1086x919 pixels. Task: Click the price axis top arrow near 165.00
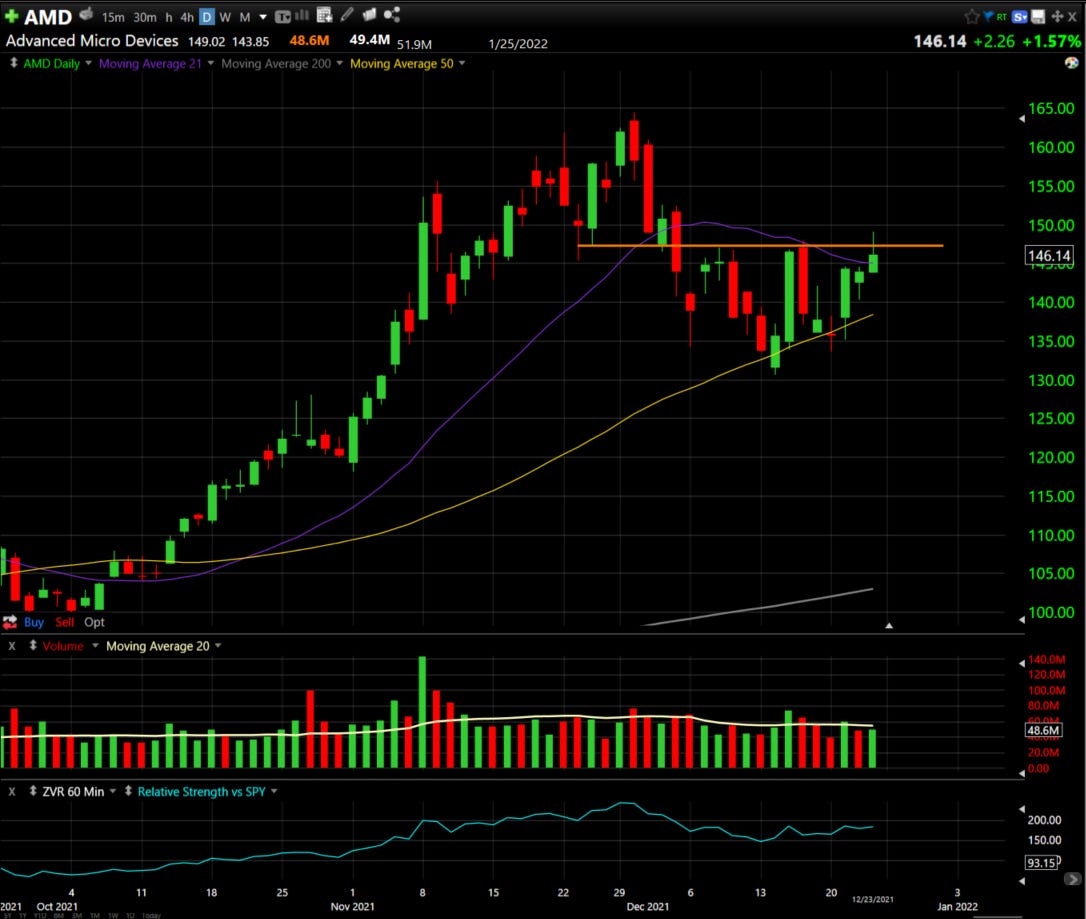[x=1022, y=118]
